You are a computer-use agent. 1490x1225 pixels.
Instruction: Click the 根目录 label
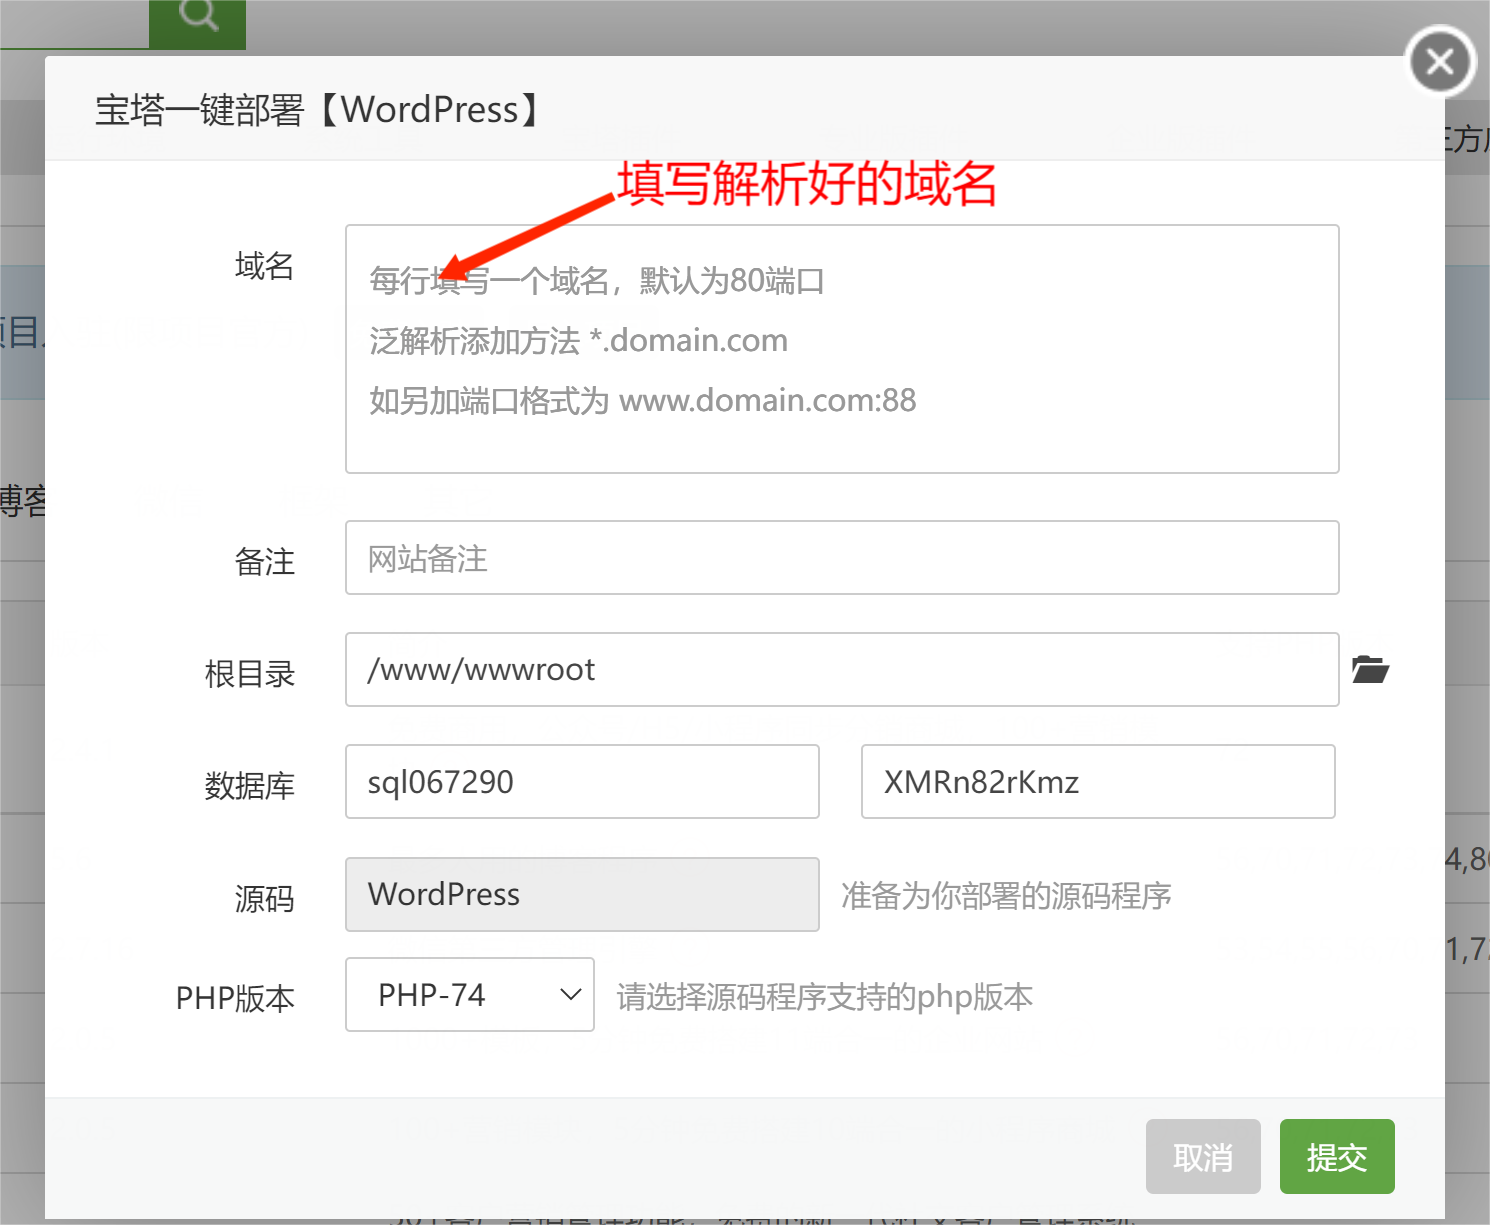click(x=250, y=674)
